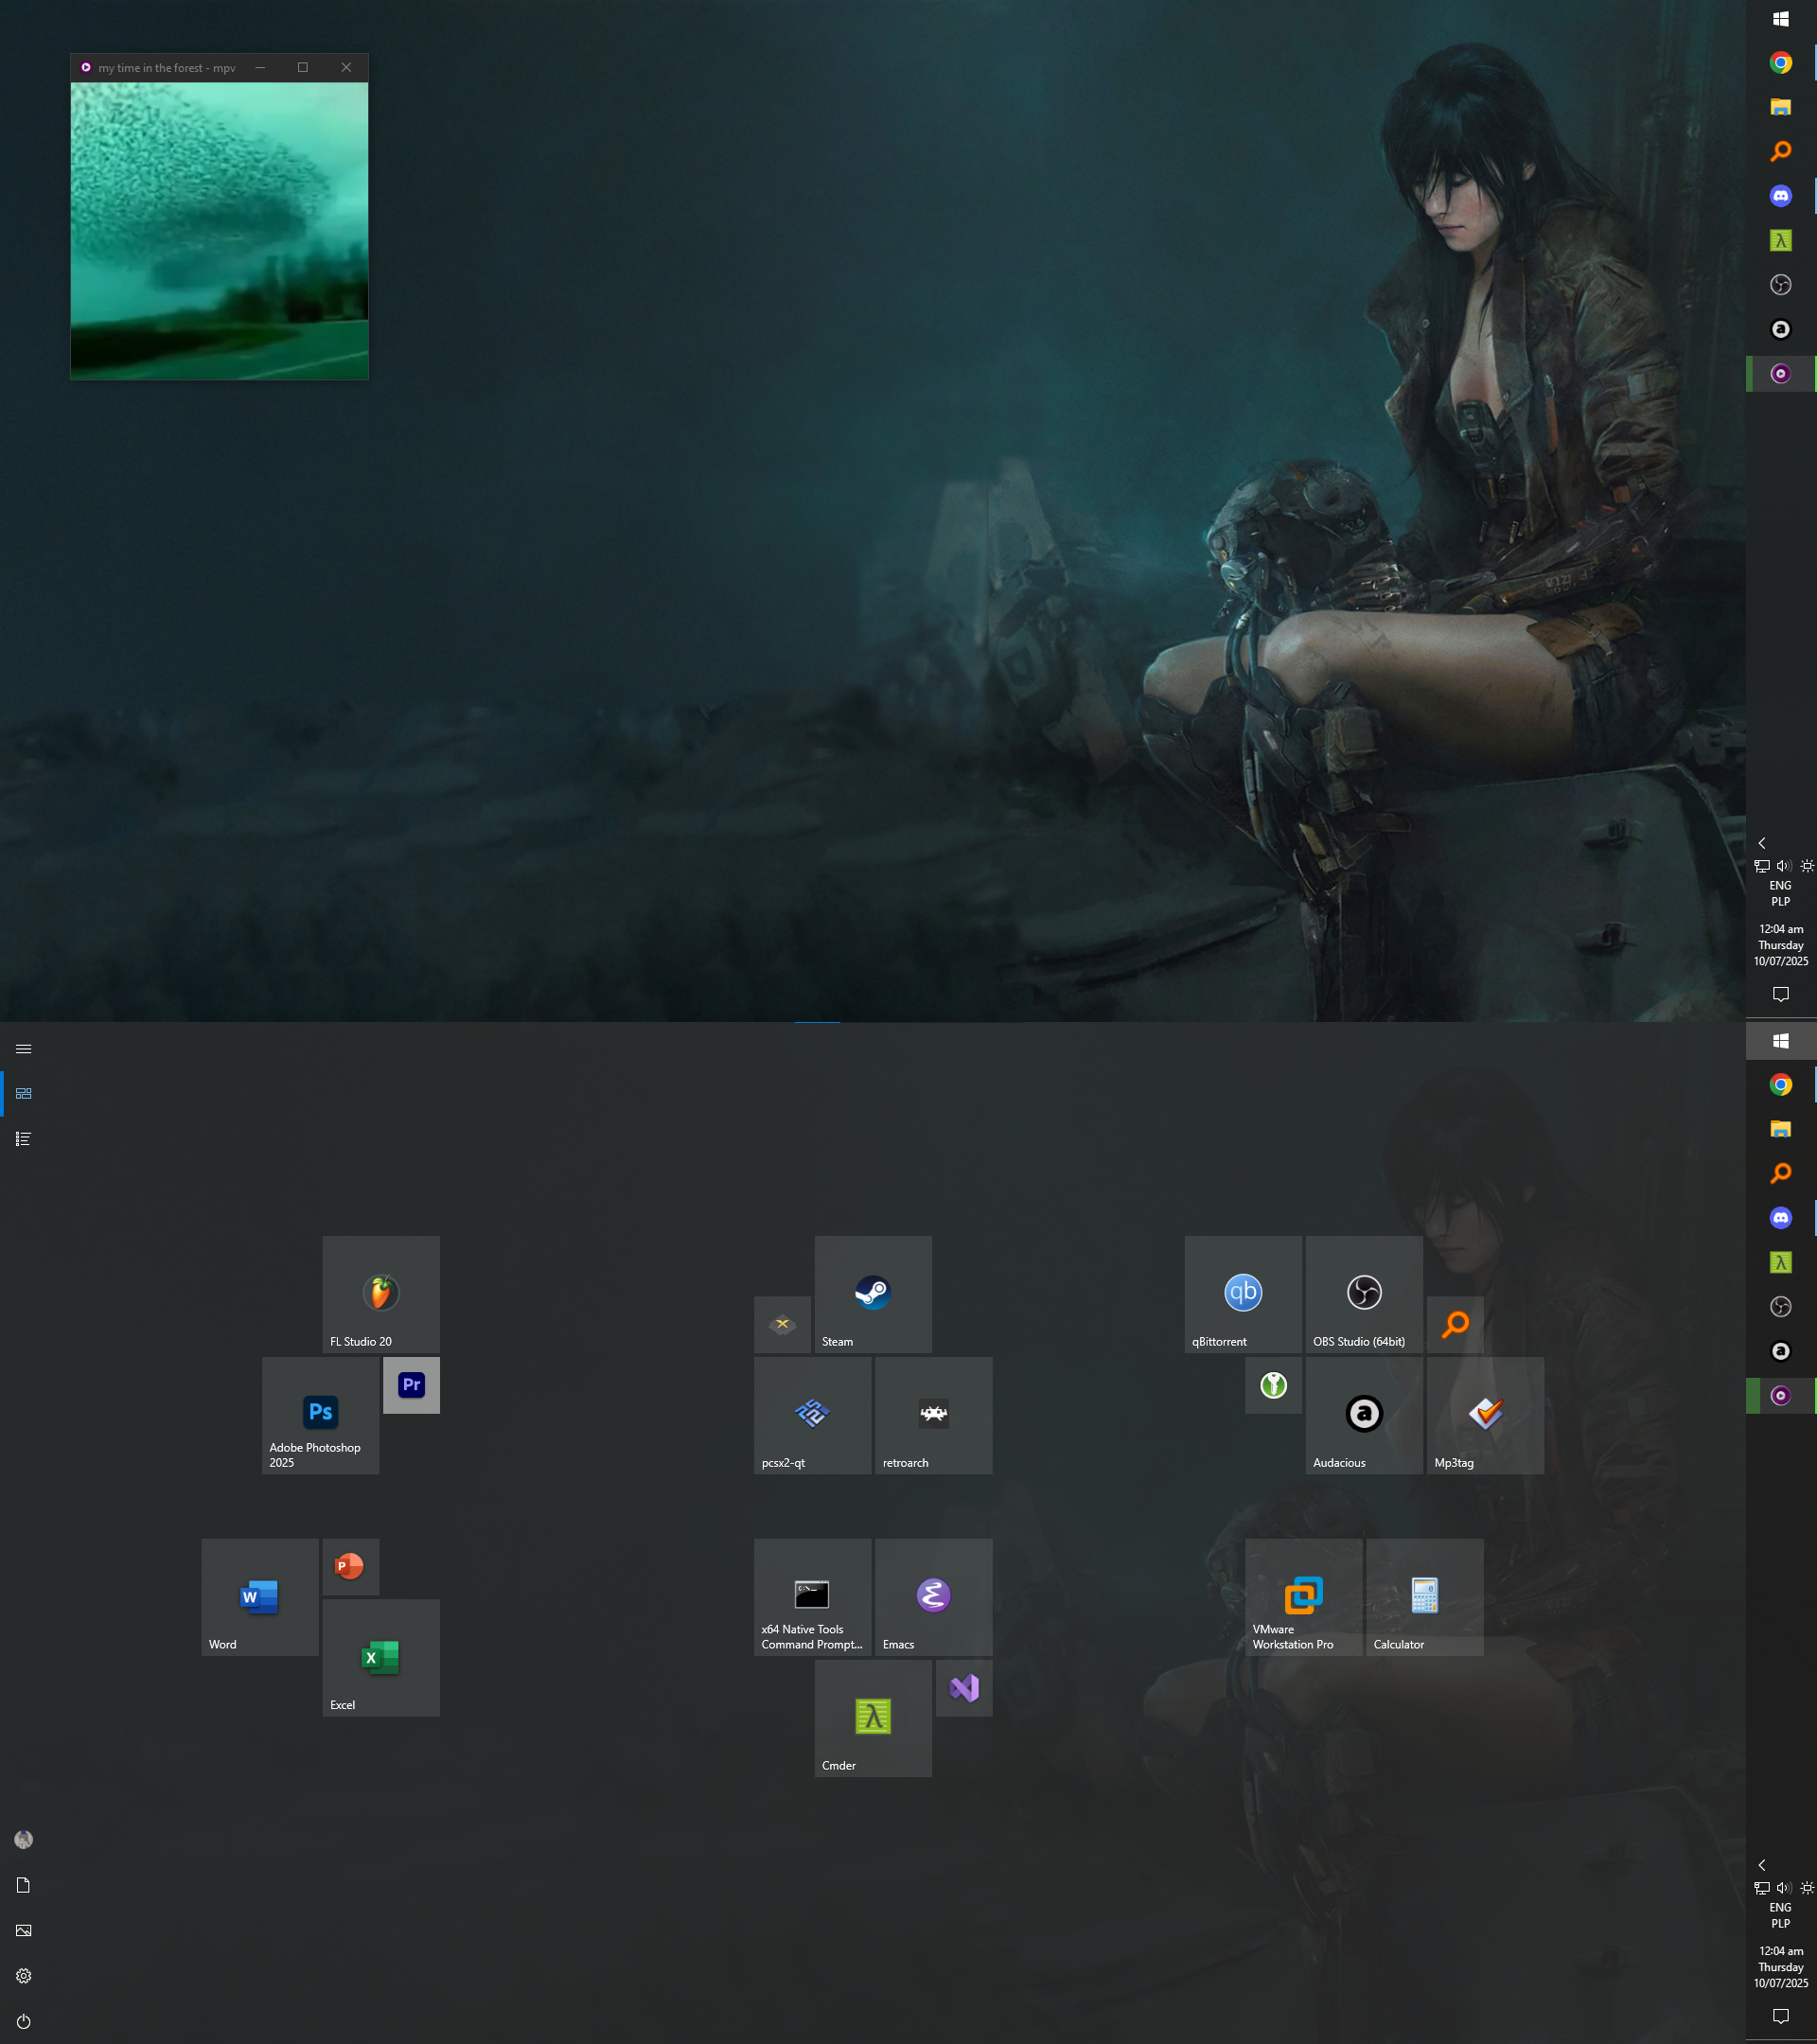
Task: Open volume control on upper taskbar tray
Action: point(1784,866)
